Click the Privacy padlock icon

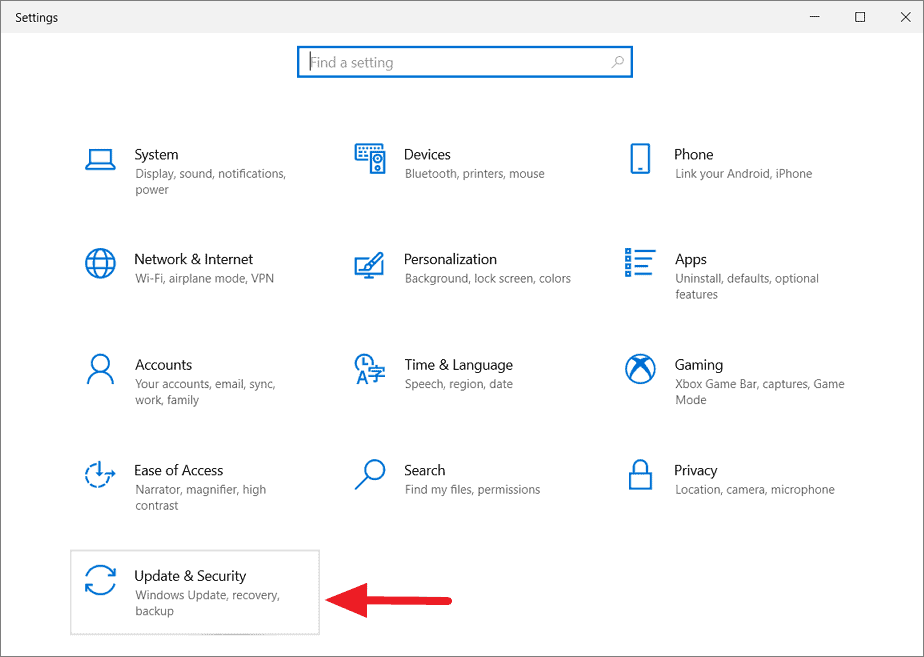pos(640,474)
